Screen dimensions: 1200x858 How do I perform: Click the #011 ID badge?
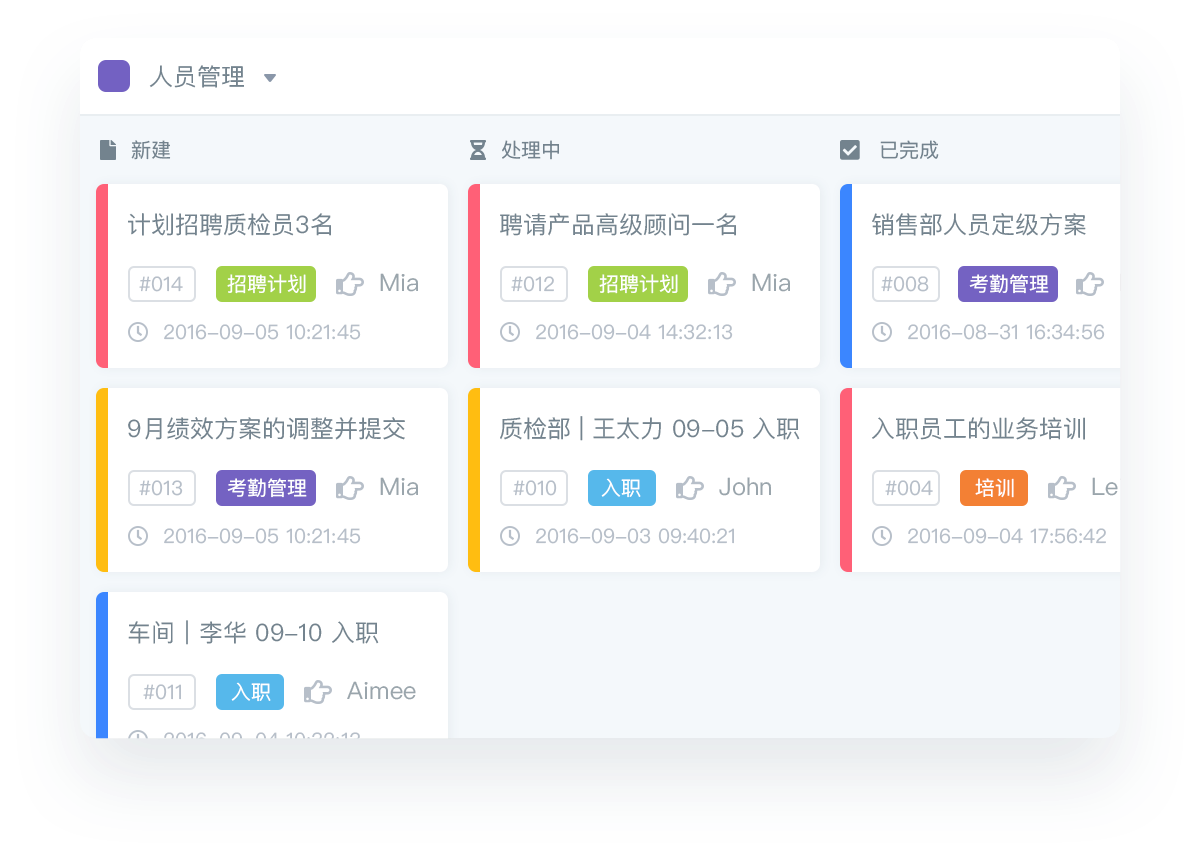pyautogui.click(x=162, y=692)
